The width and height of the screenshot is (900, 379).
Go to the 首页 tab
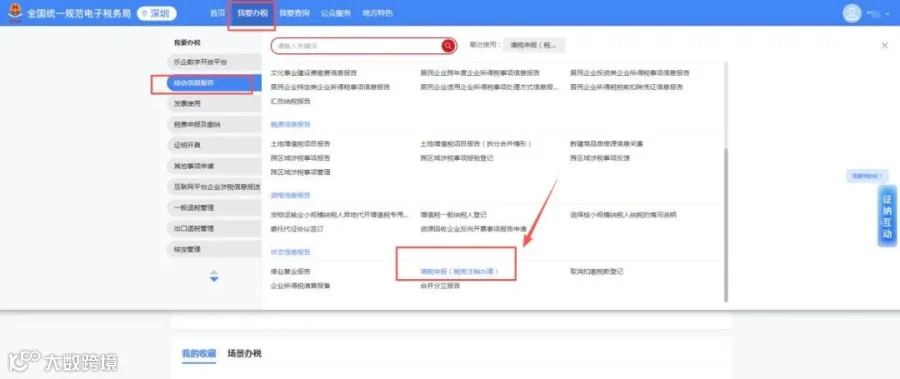coord(218,13)
